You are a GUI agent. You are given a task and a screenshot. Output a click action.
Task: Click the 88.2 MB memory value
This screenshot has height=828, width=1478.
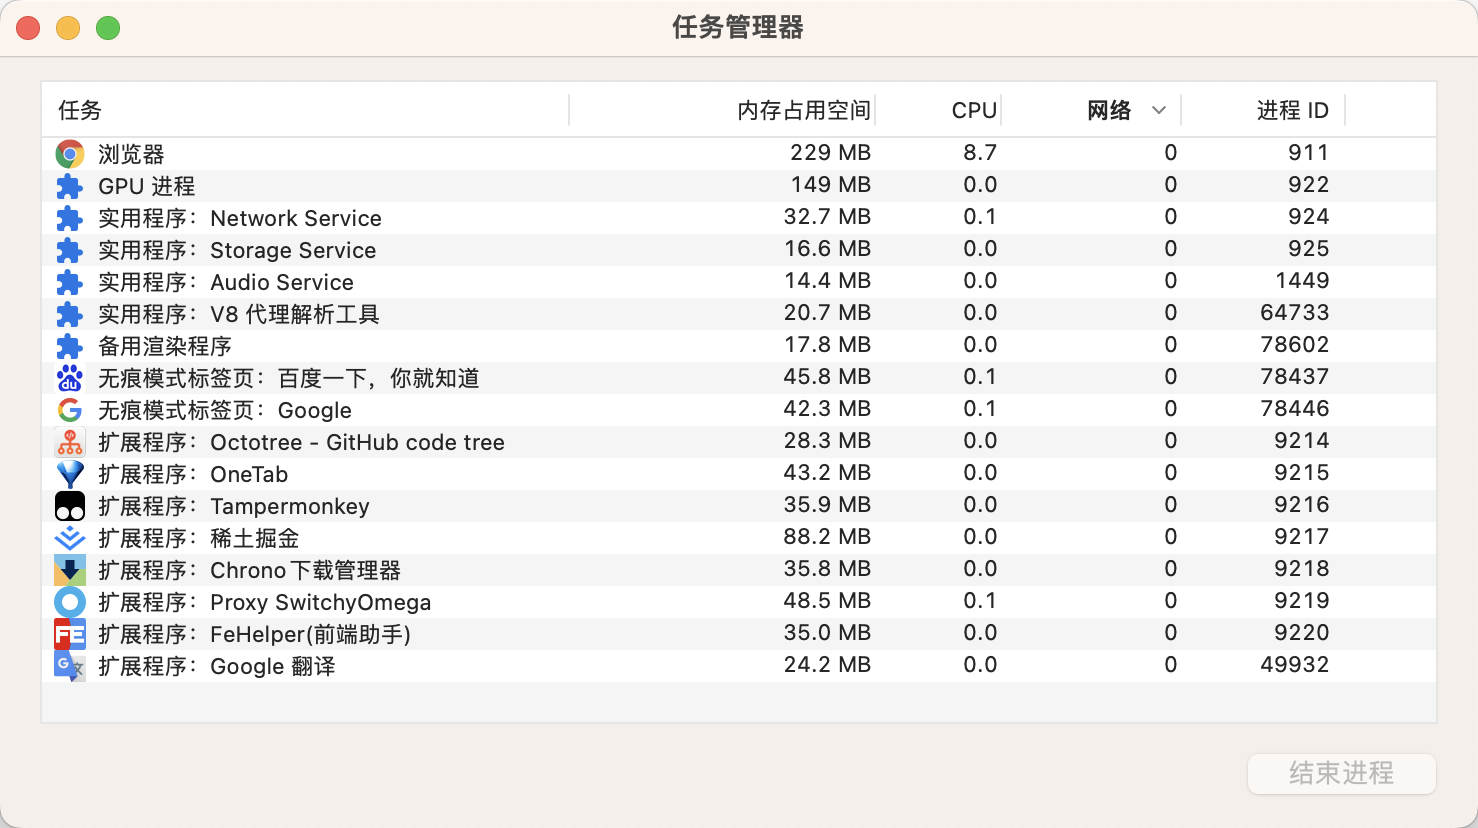tap(827, 537)
